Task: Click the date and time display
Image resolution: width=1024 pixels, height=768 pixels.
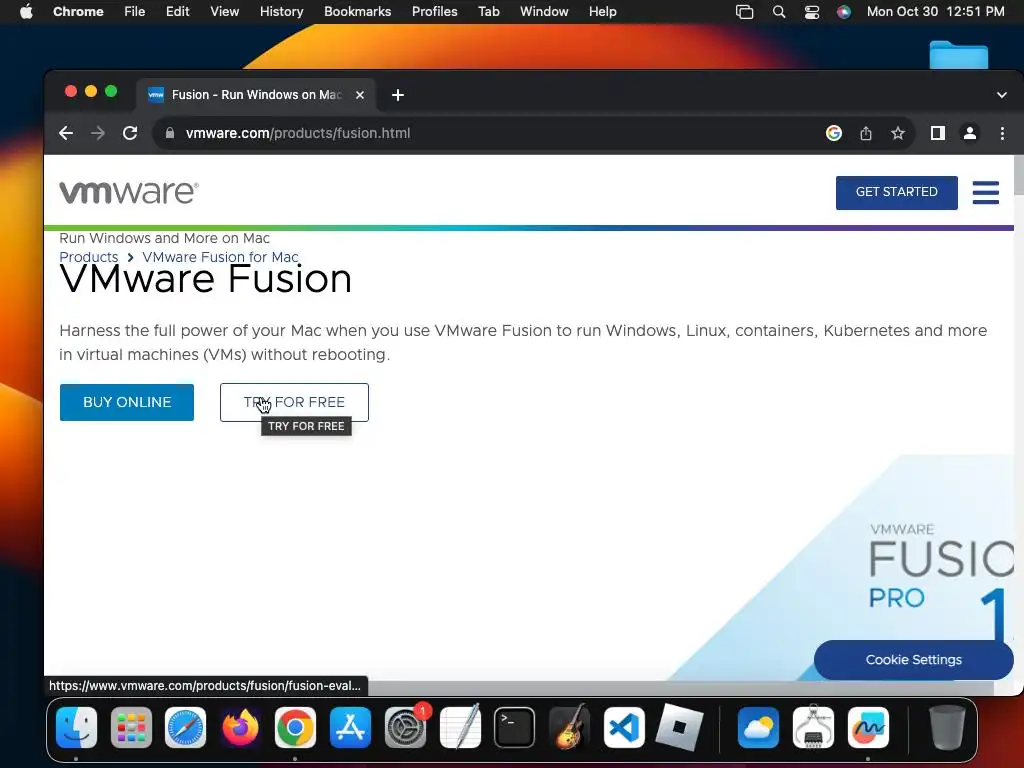Action: tap(935, 12)
